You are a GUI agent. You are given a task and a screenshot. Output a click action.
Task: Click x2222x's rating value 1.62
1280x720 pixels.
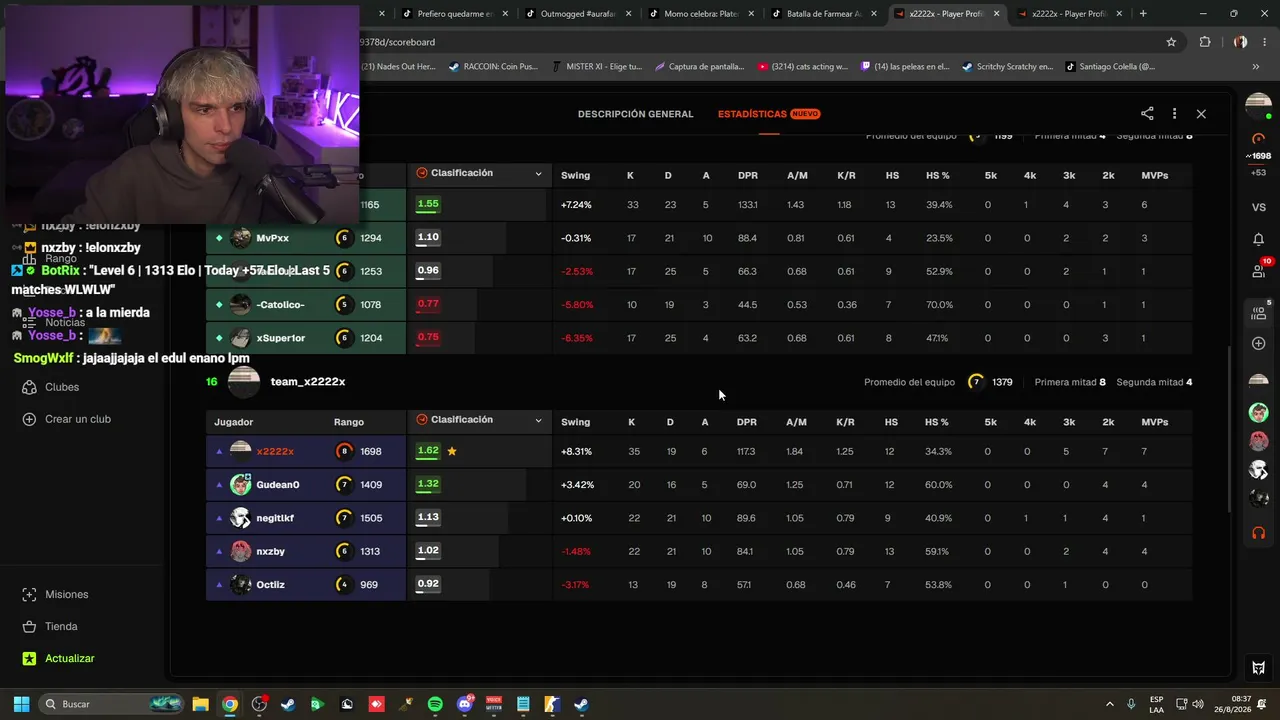click(x=427, y=451)
